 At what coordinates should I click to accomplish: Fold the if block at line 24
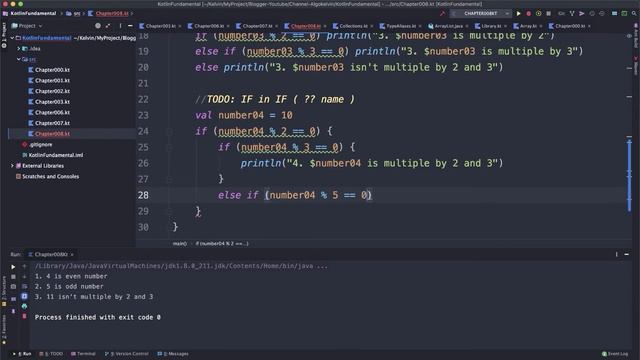169,131
